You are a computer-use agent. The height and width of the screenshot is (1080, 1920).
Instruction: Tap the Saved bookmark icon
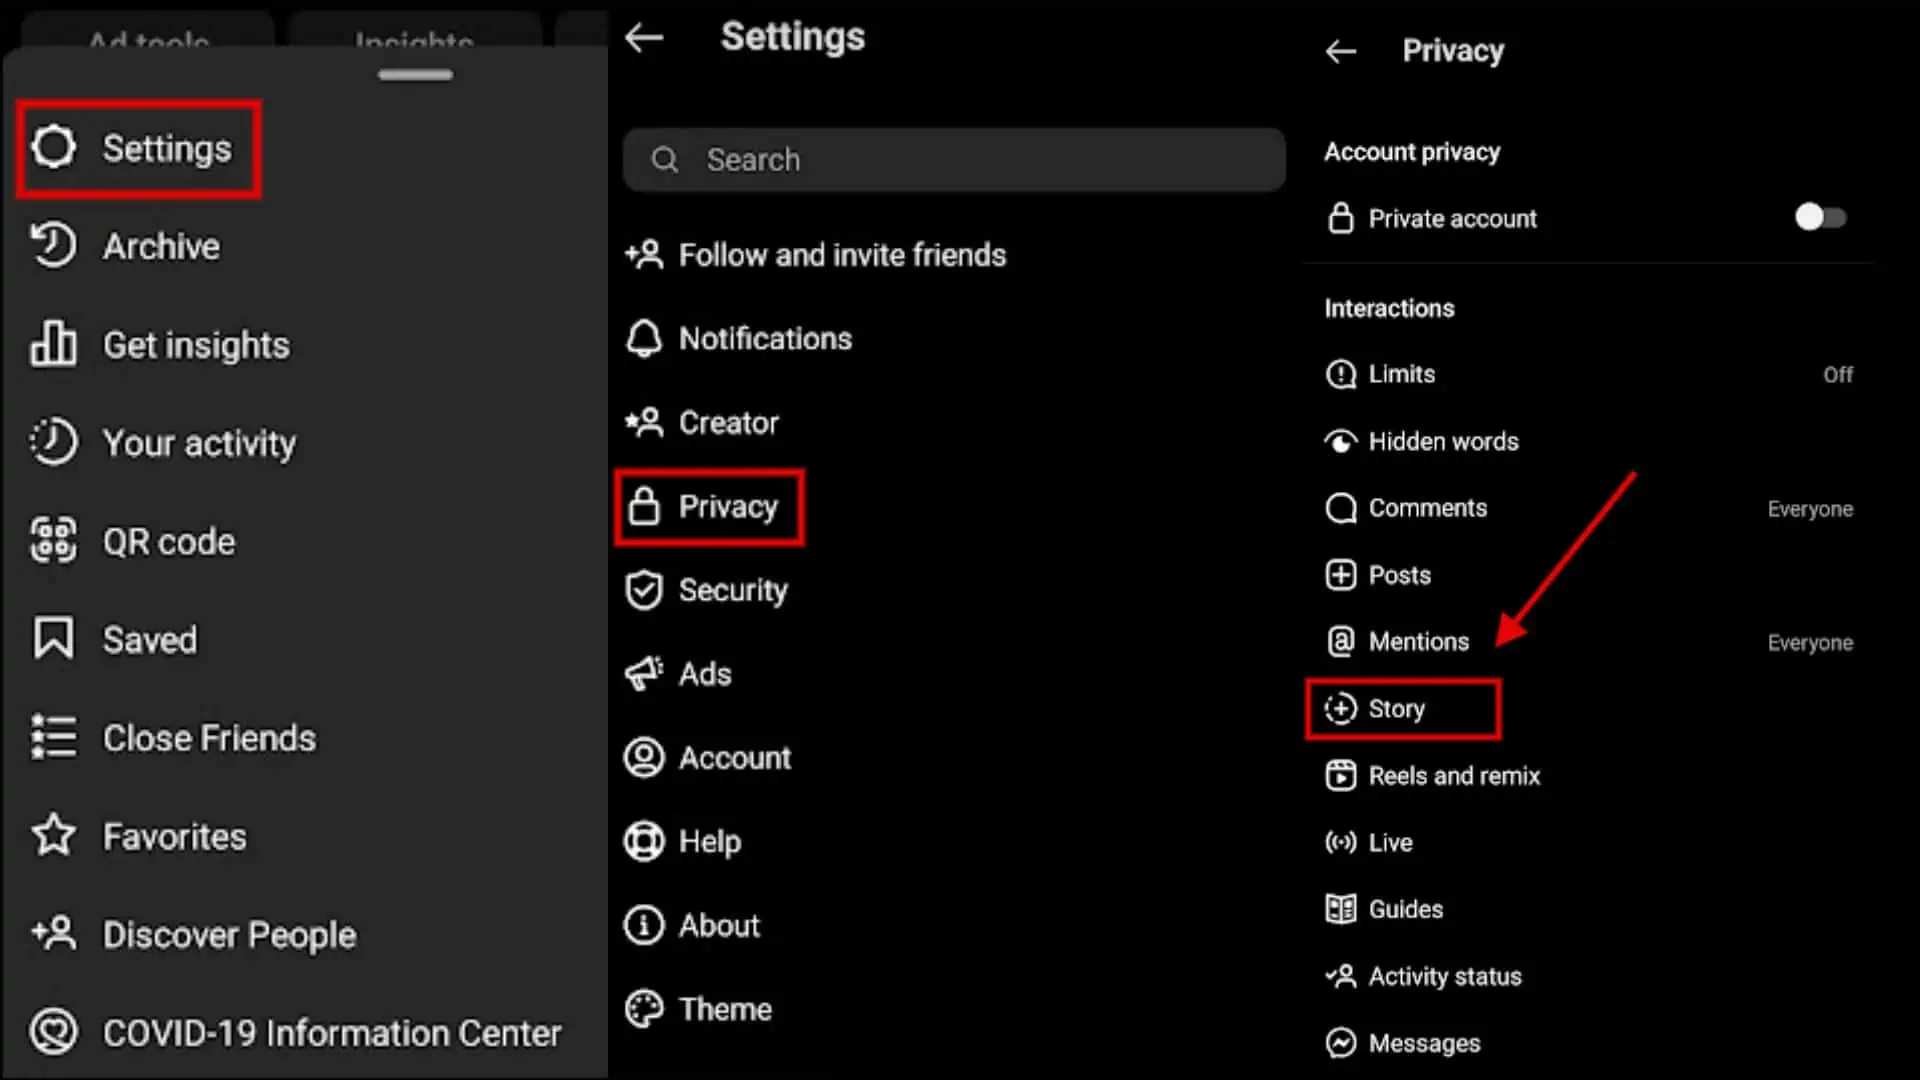(x=54, y=639)
